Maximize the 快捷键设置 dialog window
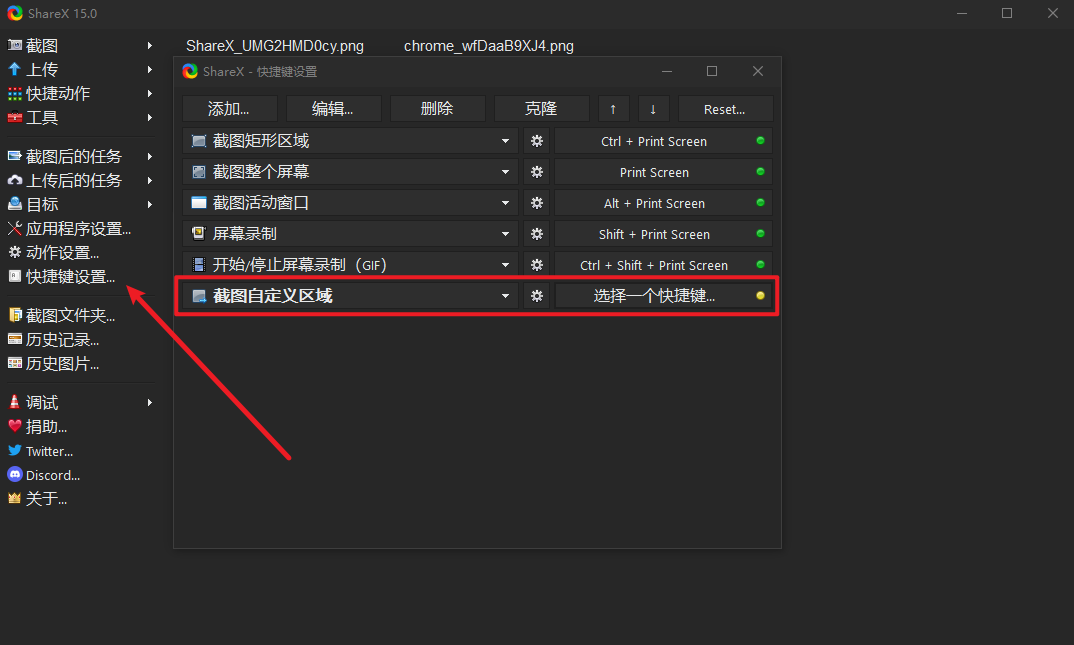 [712, 71]
